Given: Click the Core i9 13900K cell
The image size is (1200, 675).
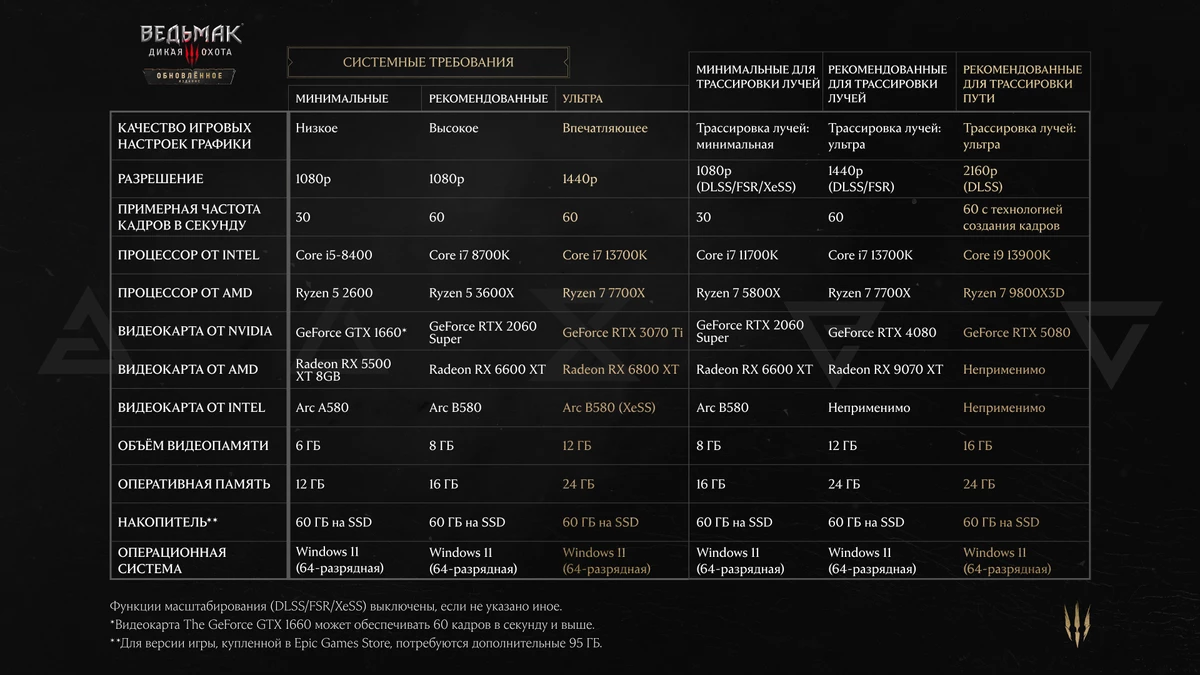Looking at the screenshot, I should pyautogui.click(x=1006, y=255).
